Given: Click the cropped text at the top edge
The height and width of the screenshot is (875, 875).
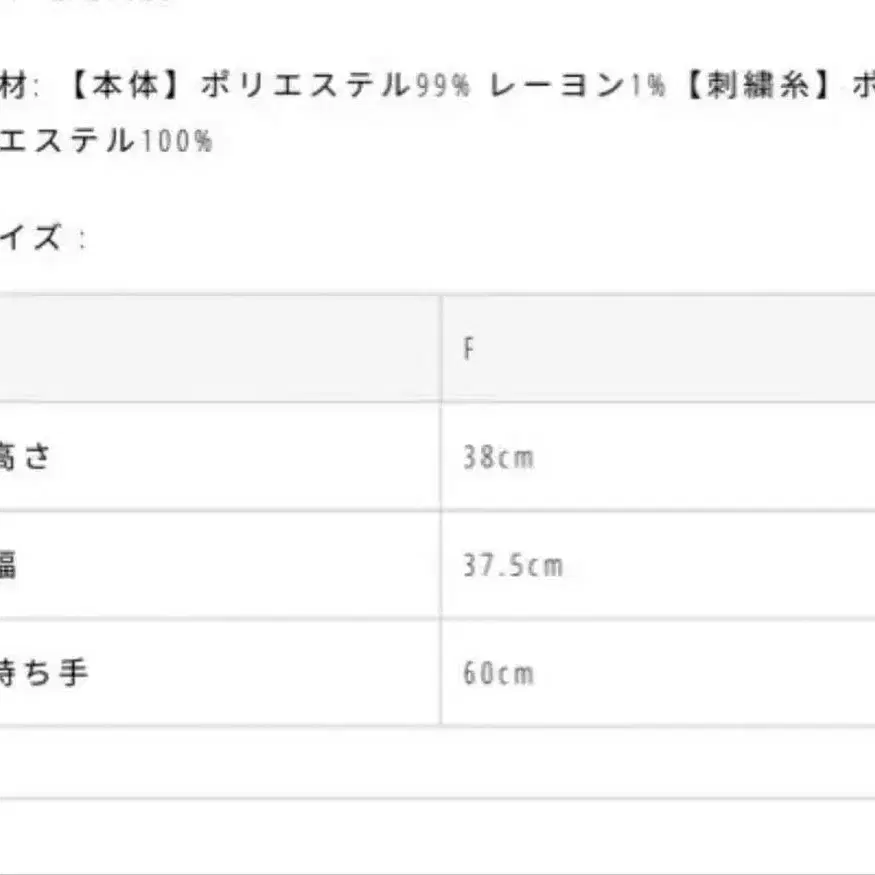Looking at the screenshot, I should tap(120, 3).
